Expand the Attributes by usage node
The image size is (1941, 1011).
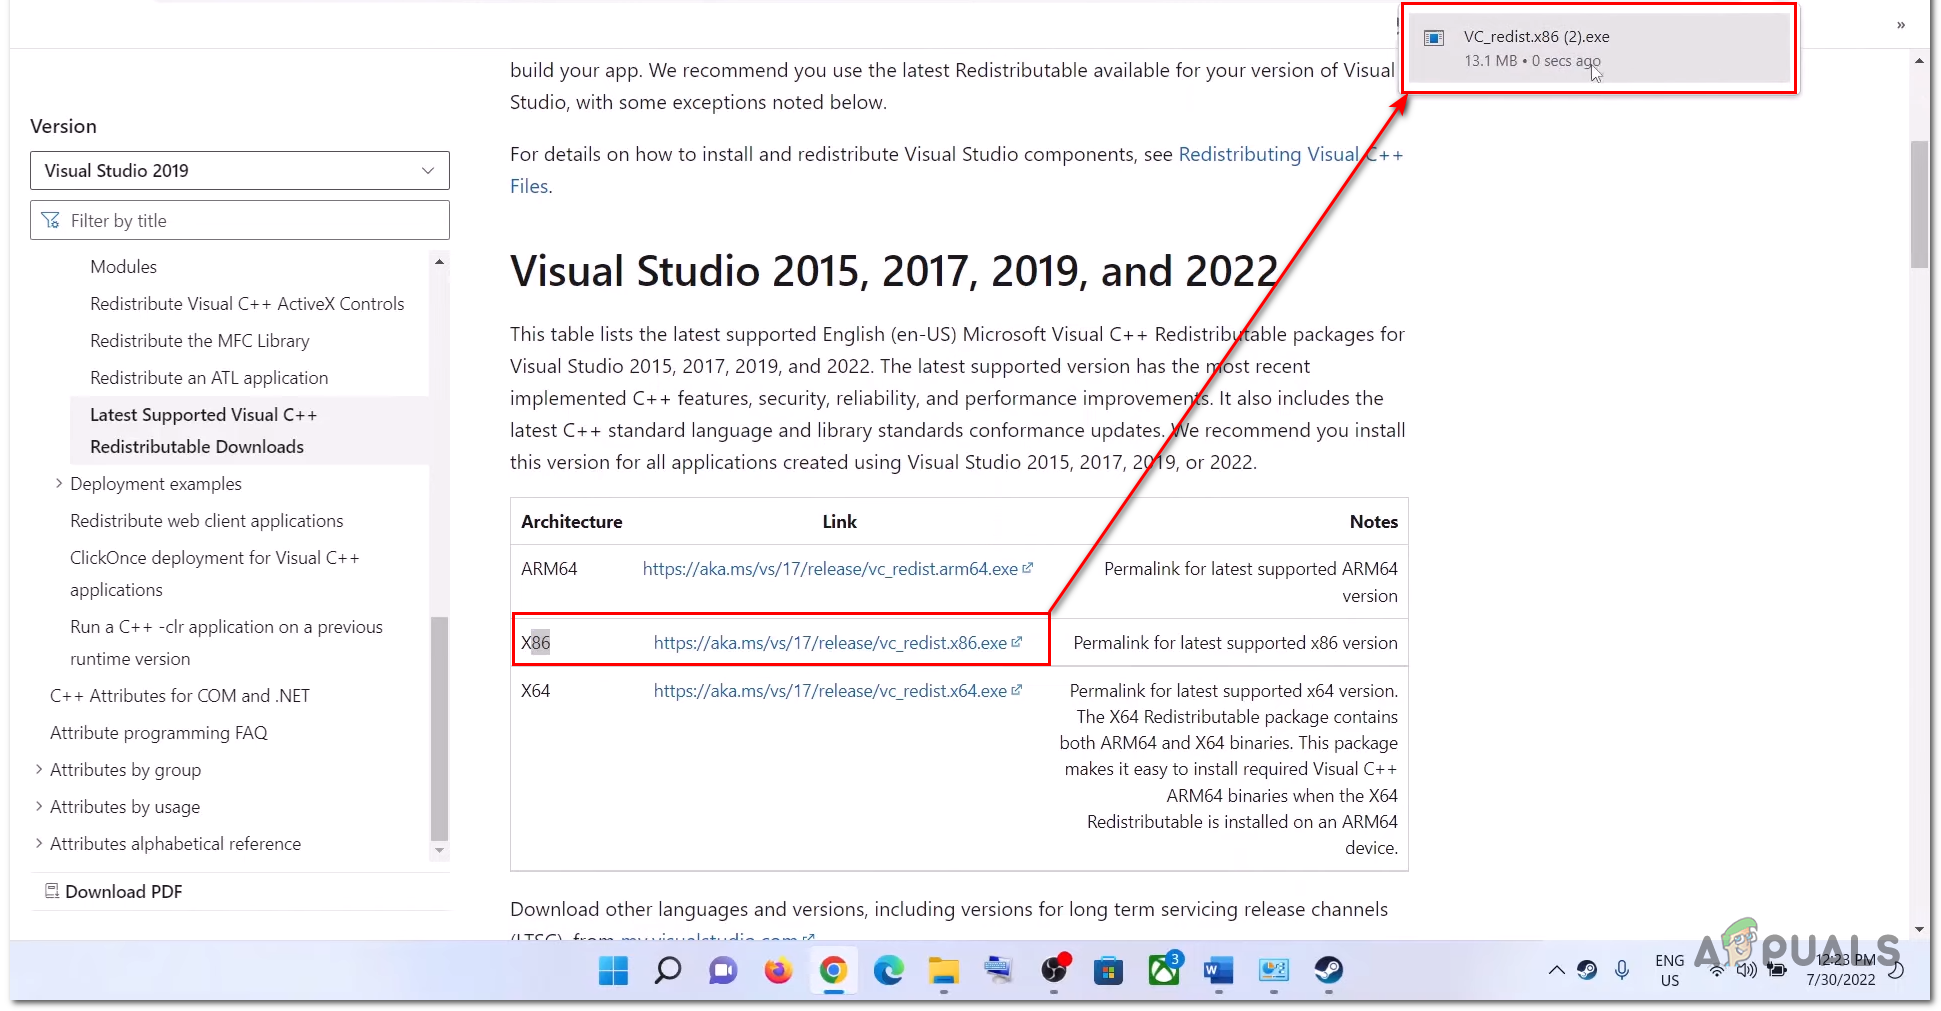click(39, 806)
